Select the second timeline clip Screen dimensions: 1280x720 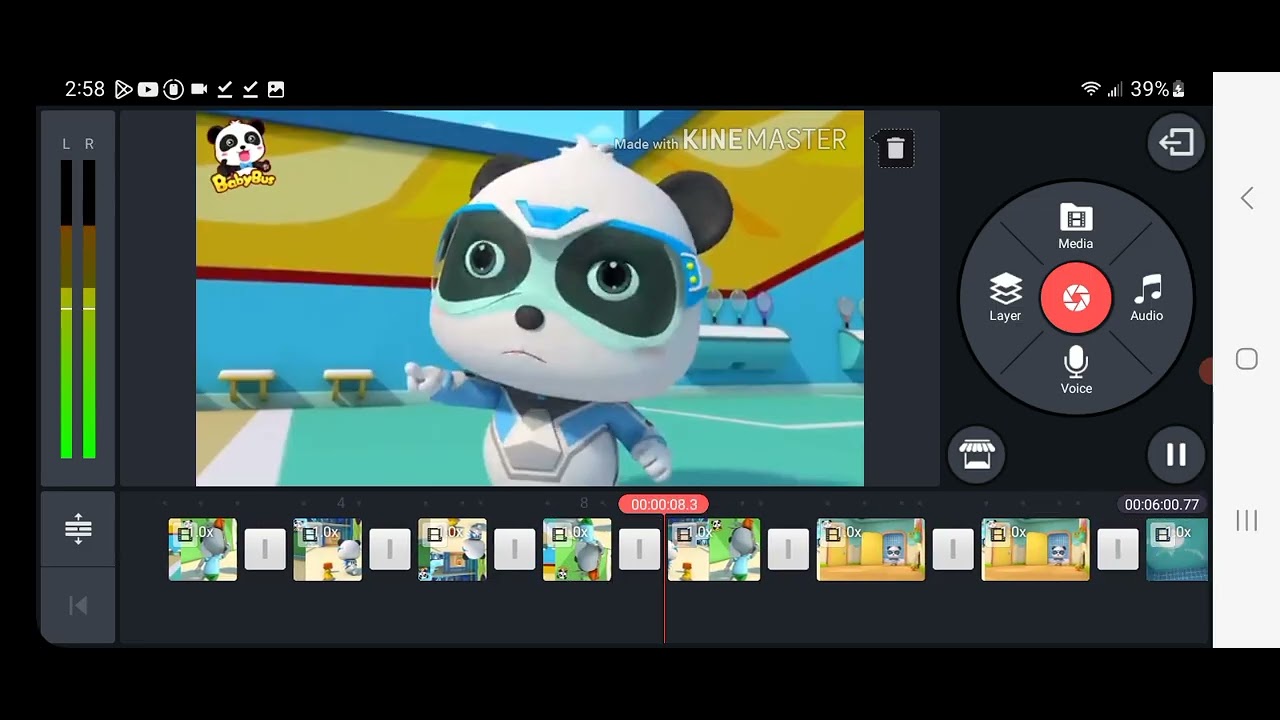click(x=328, y=549)
